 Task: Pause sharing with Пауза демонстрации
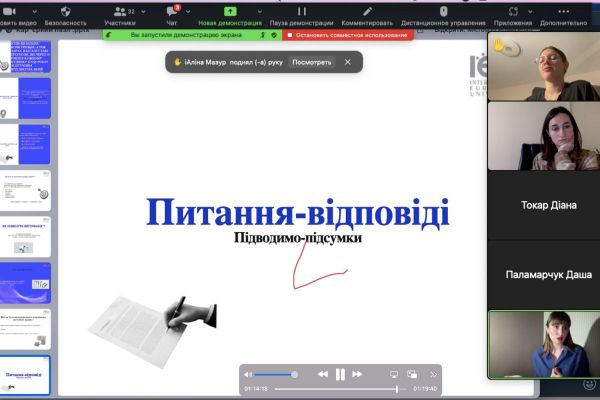303,13
